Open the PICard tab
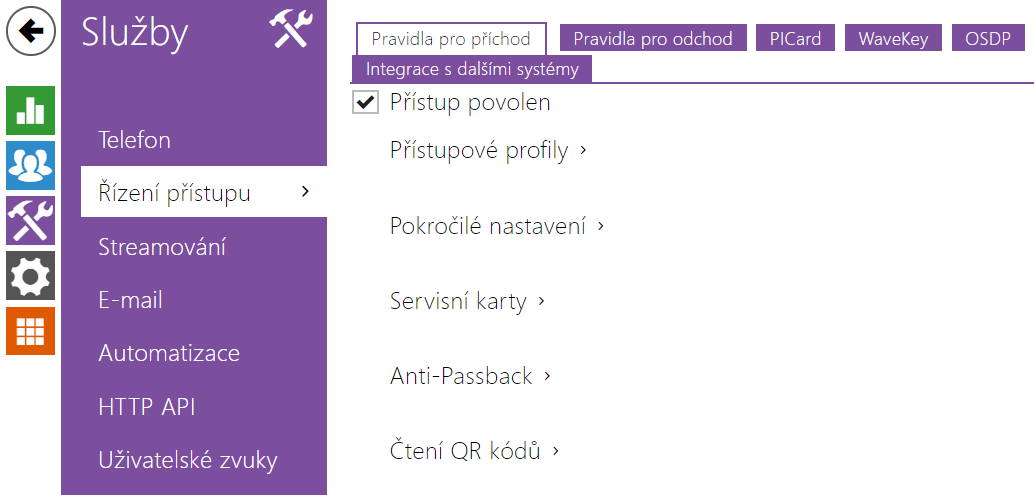The width and height of the screenshot is (1034, 495). (x=795, y=39)
